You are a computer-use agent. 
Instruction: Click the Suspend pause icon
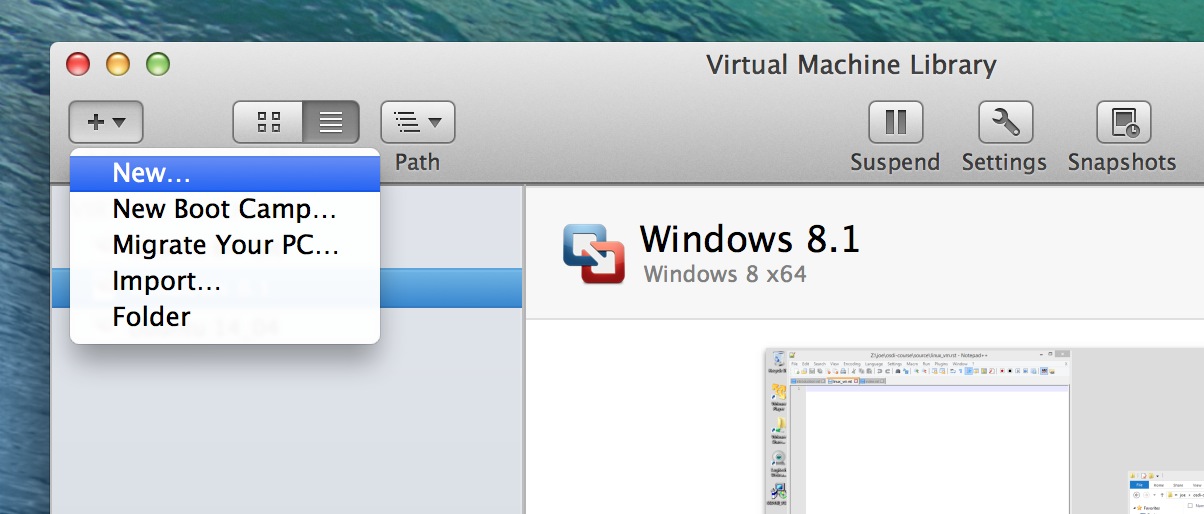tap(895, 122)
